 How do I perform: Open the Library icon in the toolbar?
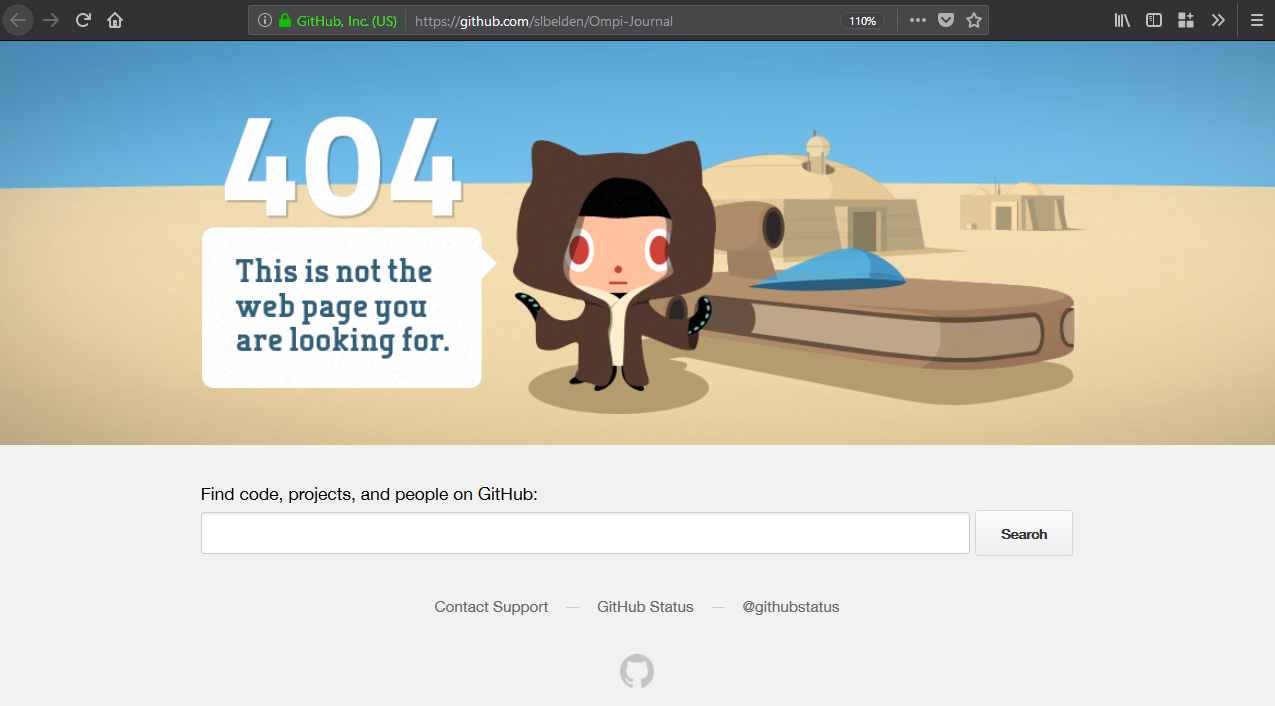[1122, 20]
